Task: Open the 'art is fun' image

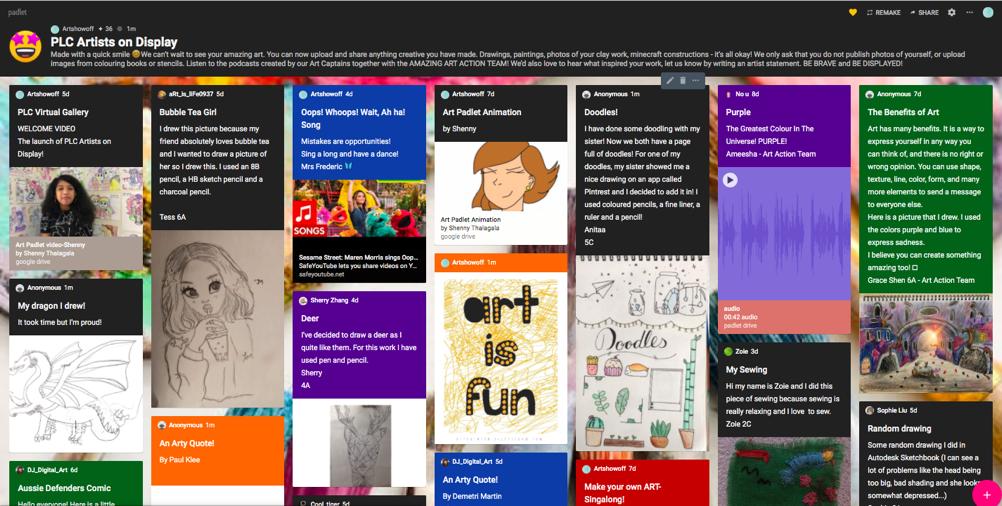Action: coord(501,358)
